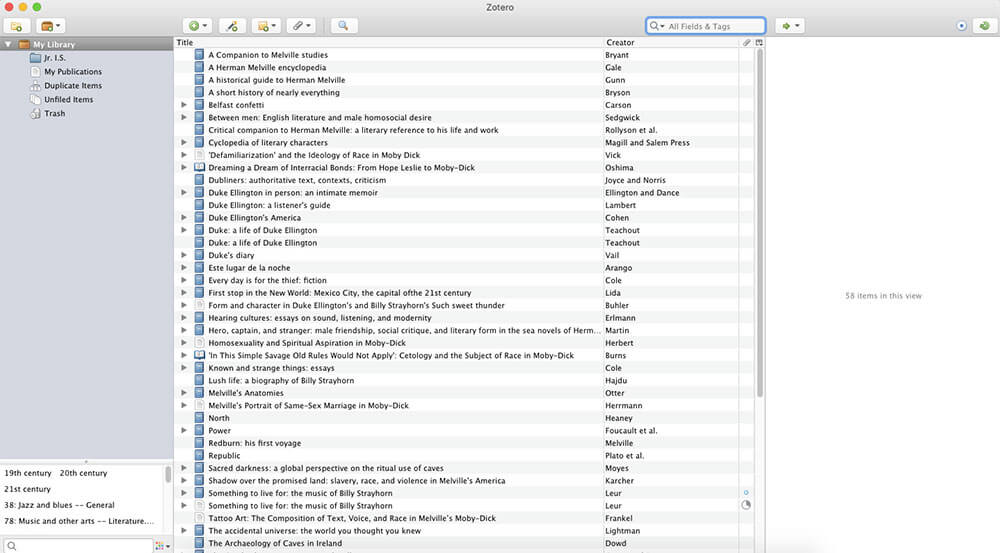Open the column picker icon
The image size is (1000, 553).
click(759, 43)
